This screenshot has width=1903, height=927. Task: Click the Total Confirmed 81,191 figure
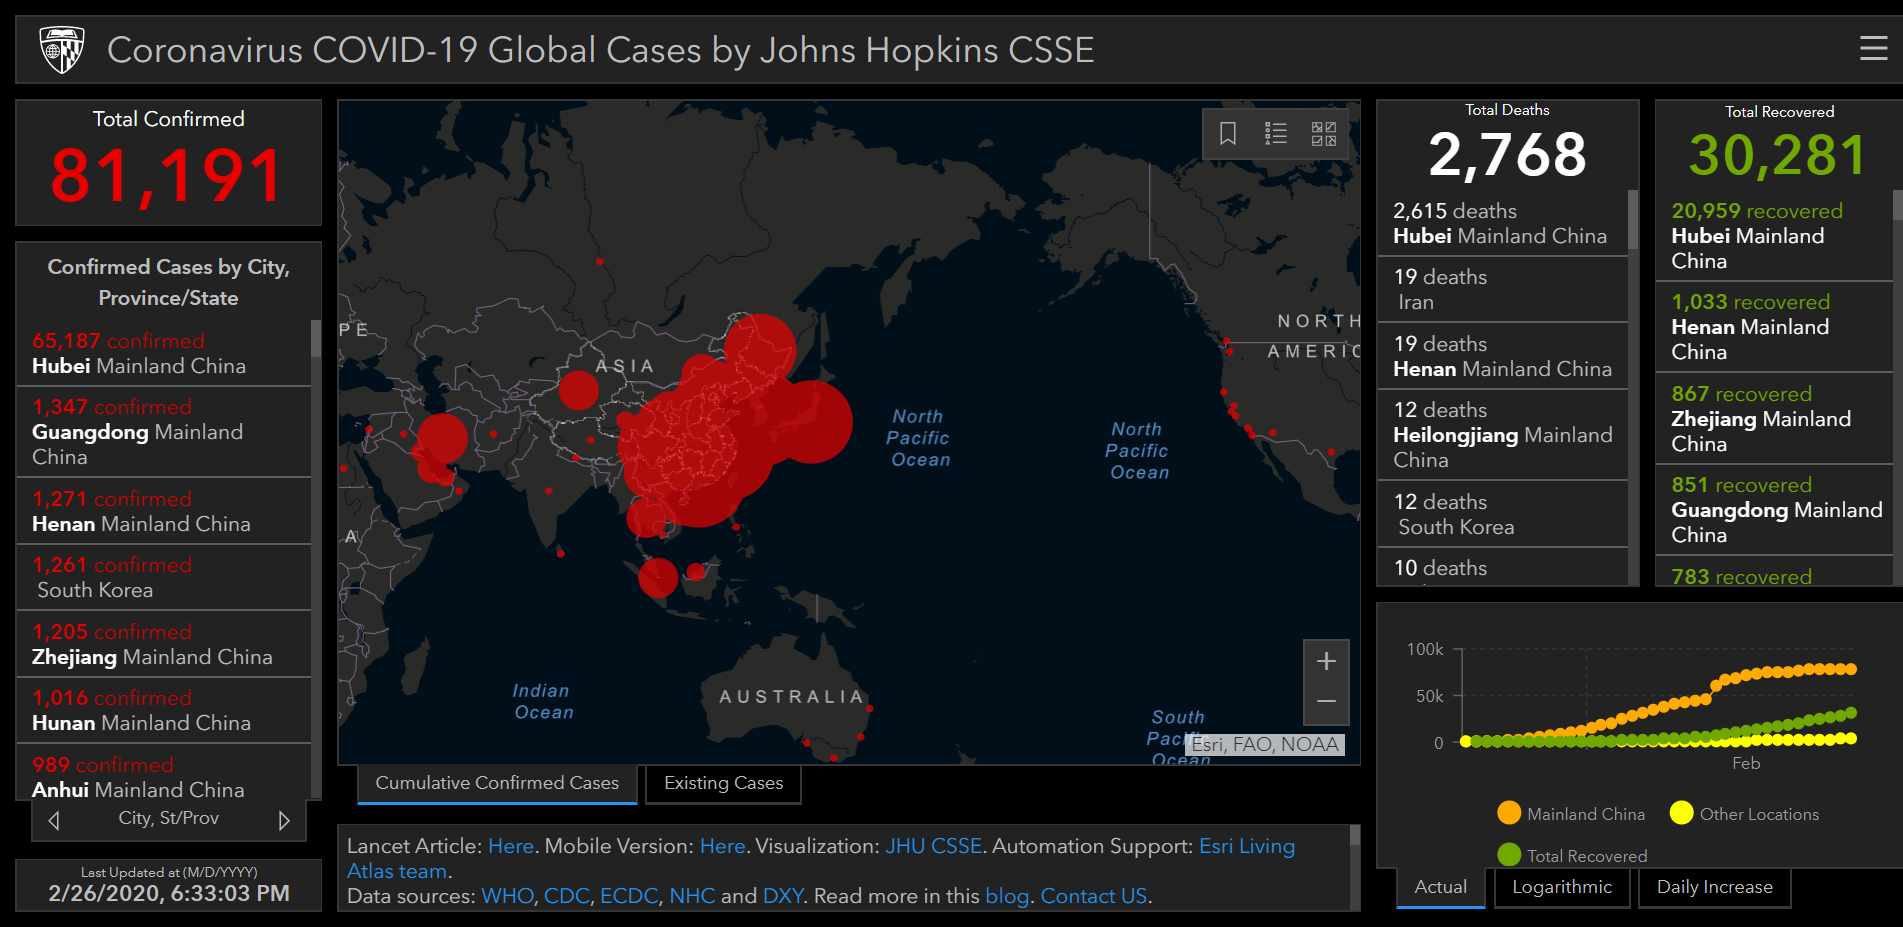[x=168, y=176]
